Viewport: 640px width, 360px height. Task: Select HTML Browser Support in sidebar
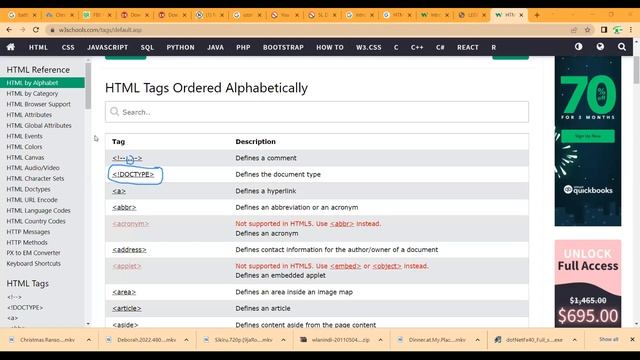pyautogui.click(x=38, y=104)
